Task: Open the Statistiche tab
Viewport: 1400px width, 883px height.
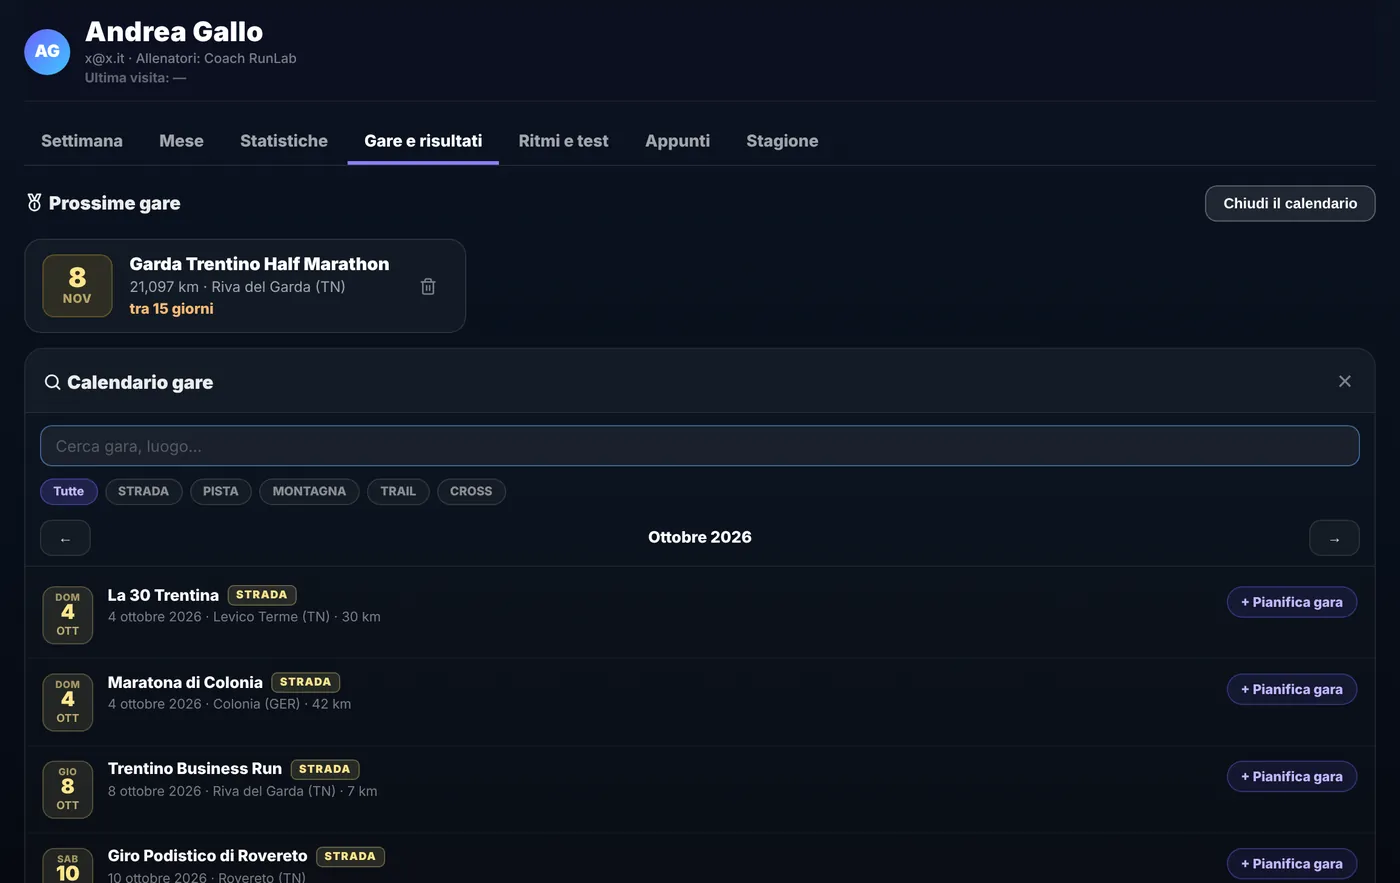Action: click(x=284, y=141)
